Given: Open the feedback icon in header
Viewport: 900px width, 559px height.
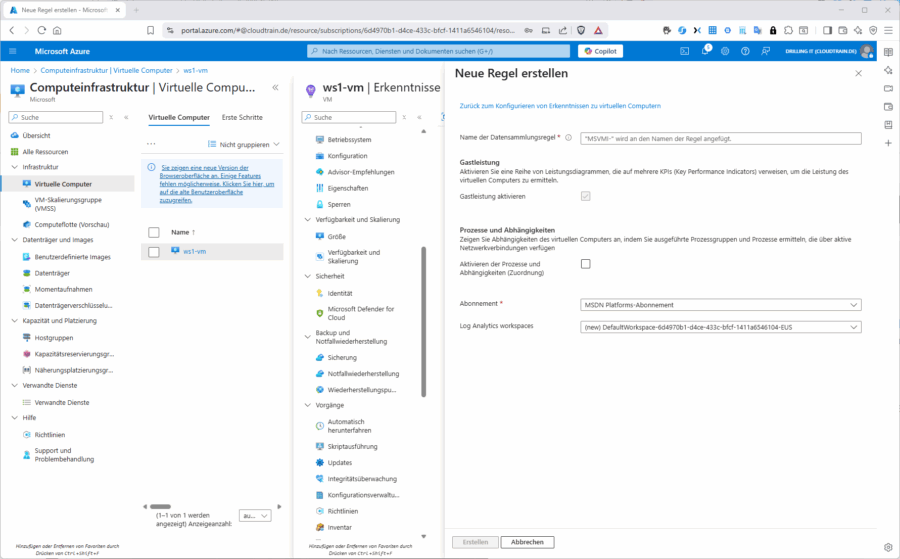Looking at the screenshot, I should 765,51.
